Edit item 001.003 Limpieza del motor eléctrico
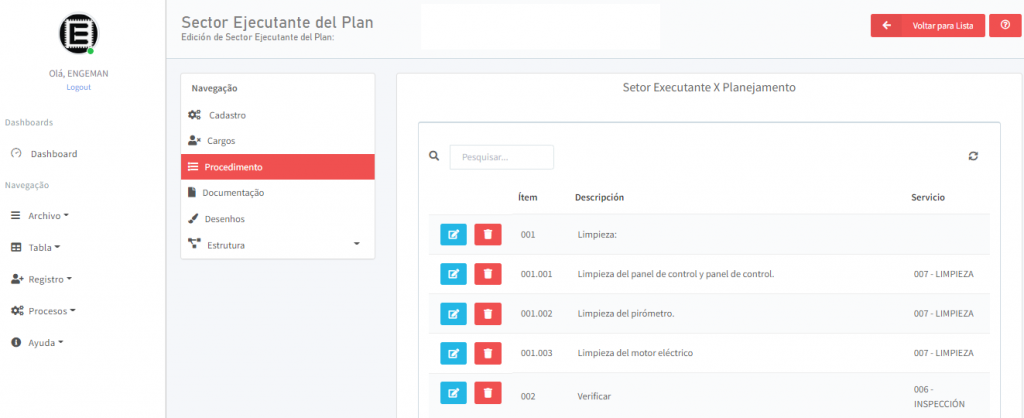Viewport: 1024px width, 418px height. tap(453, 353)
